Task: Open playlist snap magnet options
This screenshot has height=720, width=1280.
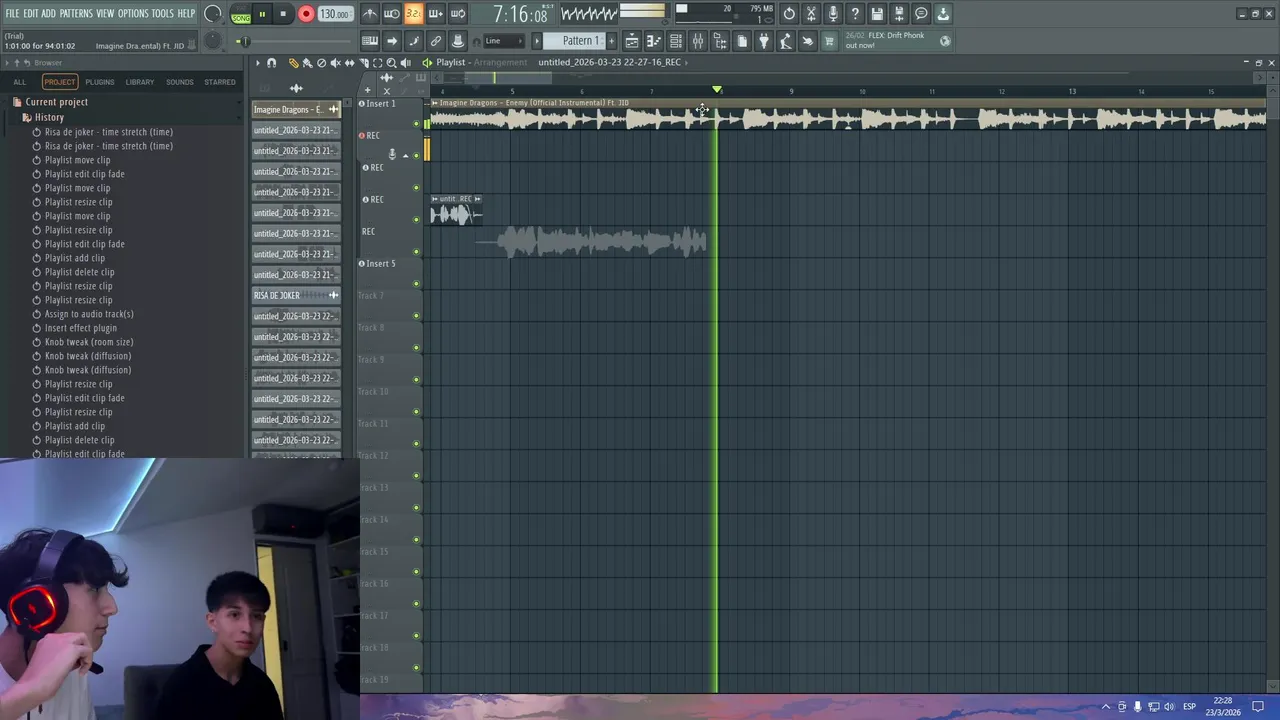Action: [x=271, y=63]
